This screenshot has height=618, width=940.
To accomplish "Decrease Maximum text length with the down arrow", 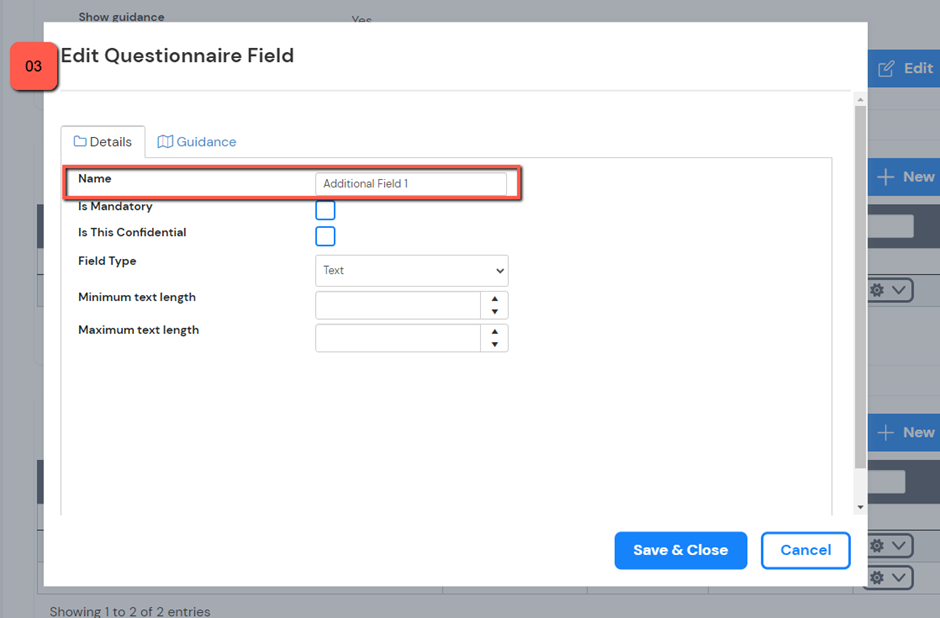I will 495,345.
